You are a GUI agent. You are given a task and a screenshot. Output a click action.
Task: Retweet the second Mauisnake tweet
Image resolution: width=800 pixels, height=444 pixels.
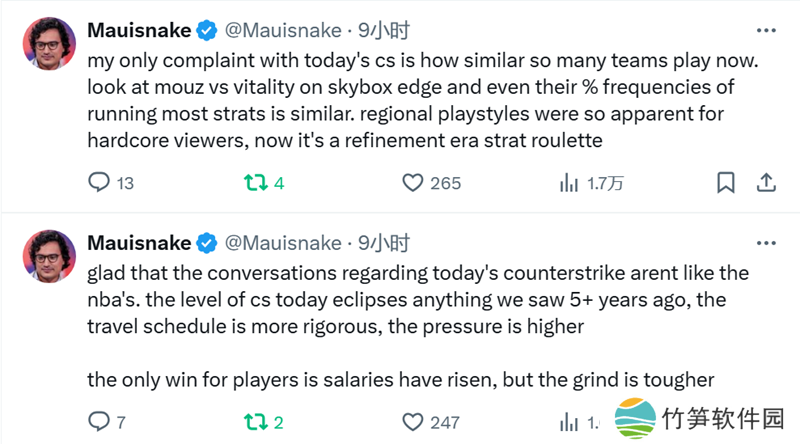(254, 421)
